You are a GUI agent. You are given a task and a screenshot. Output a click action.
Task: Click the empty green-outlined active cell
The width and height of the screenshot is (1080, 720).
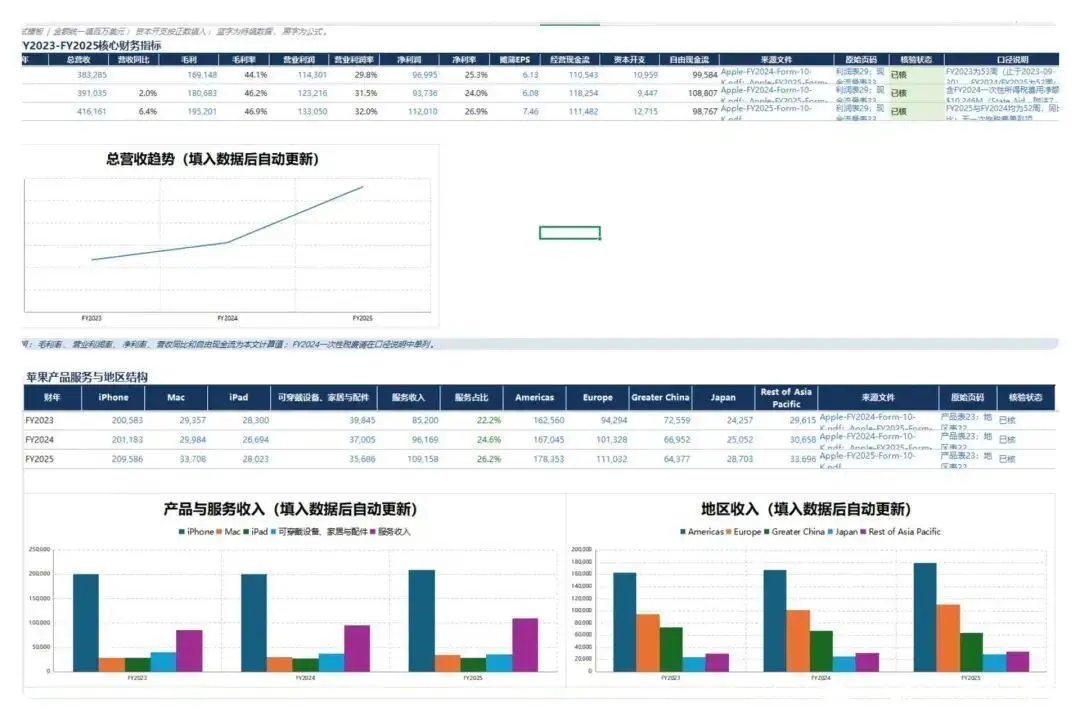[570, 233]
